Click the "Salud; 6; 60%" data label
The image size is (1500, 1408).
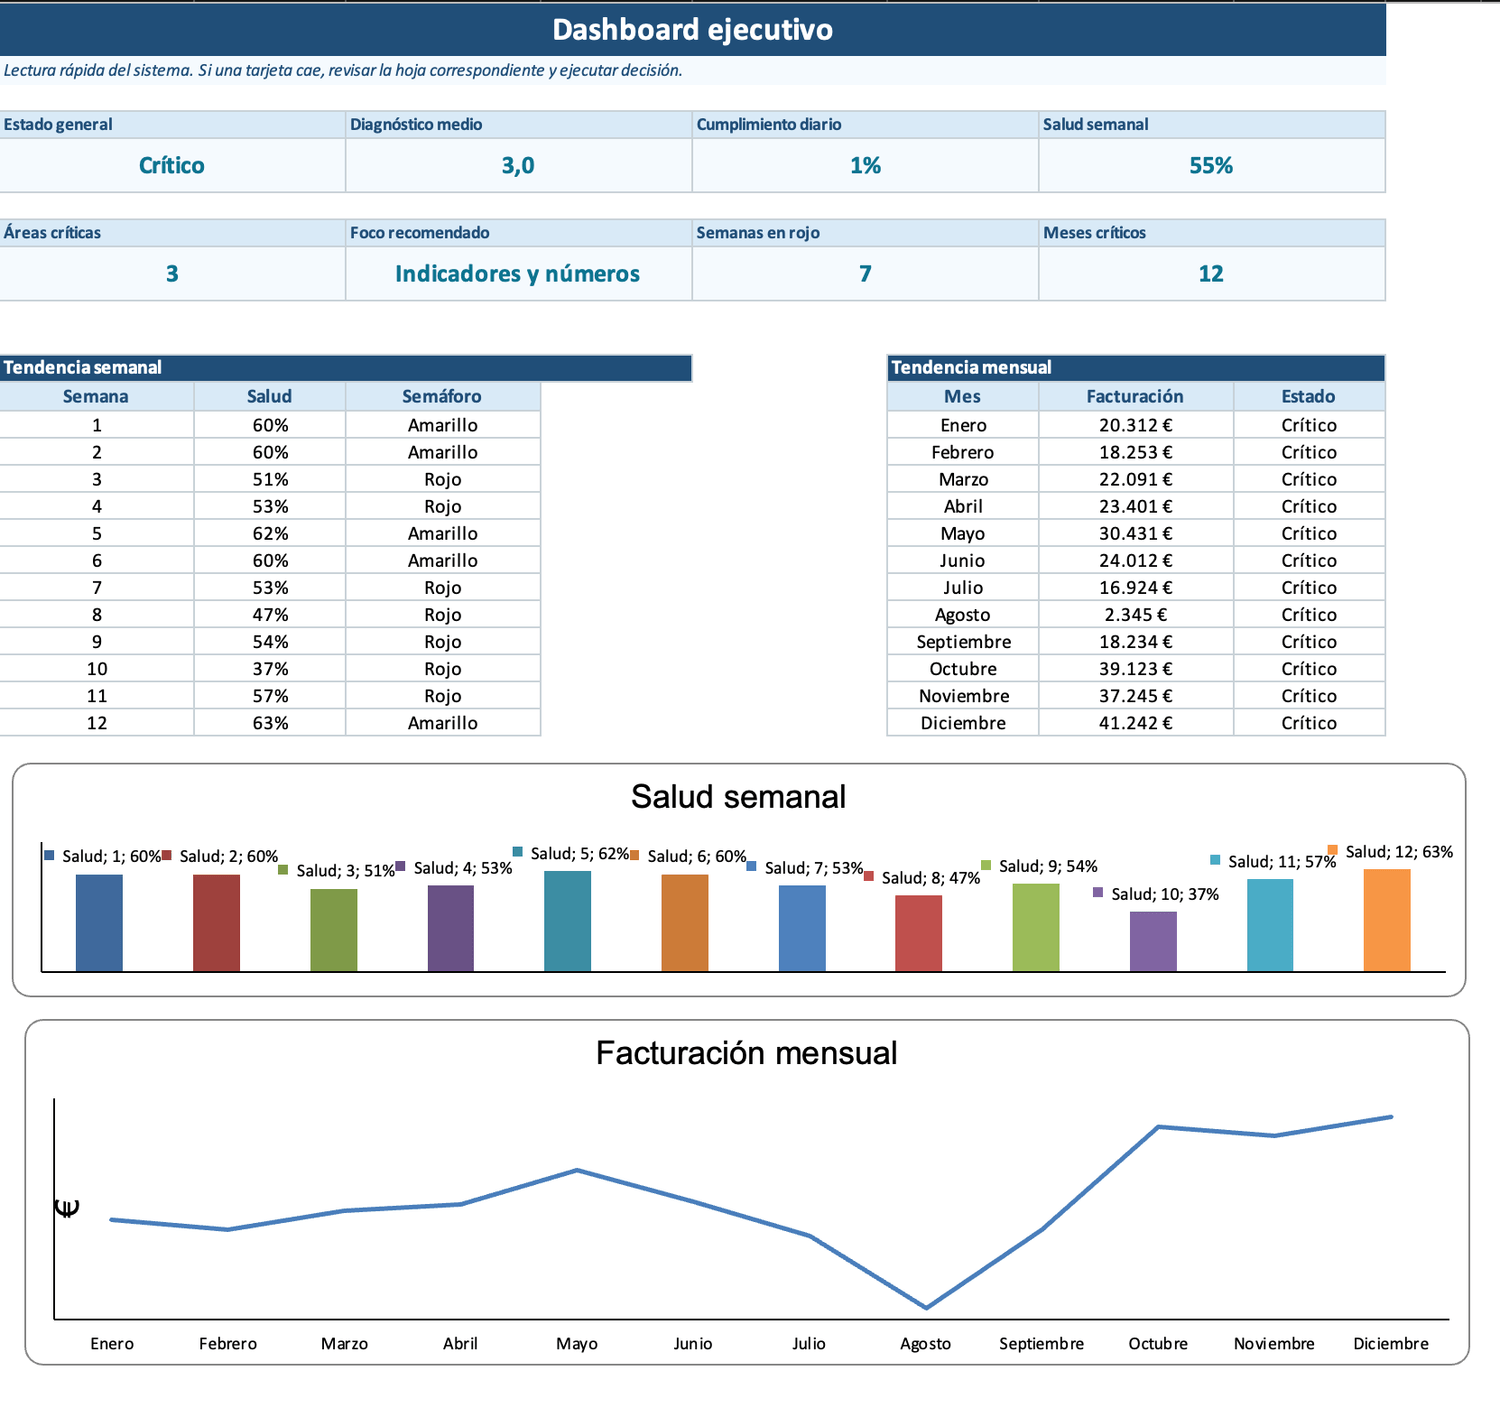coord(697,856)
